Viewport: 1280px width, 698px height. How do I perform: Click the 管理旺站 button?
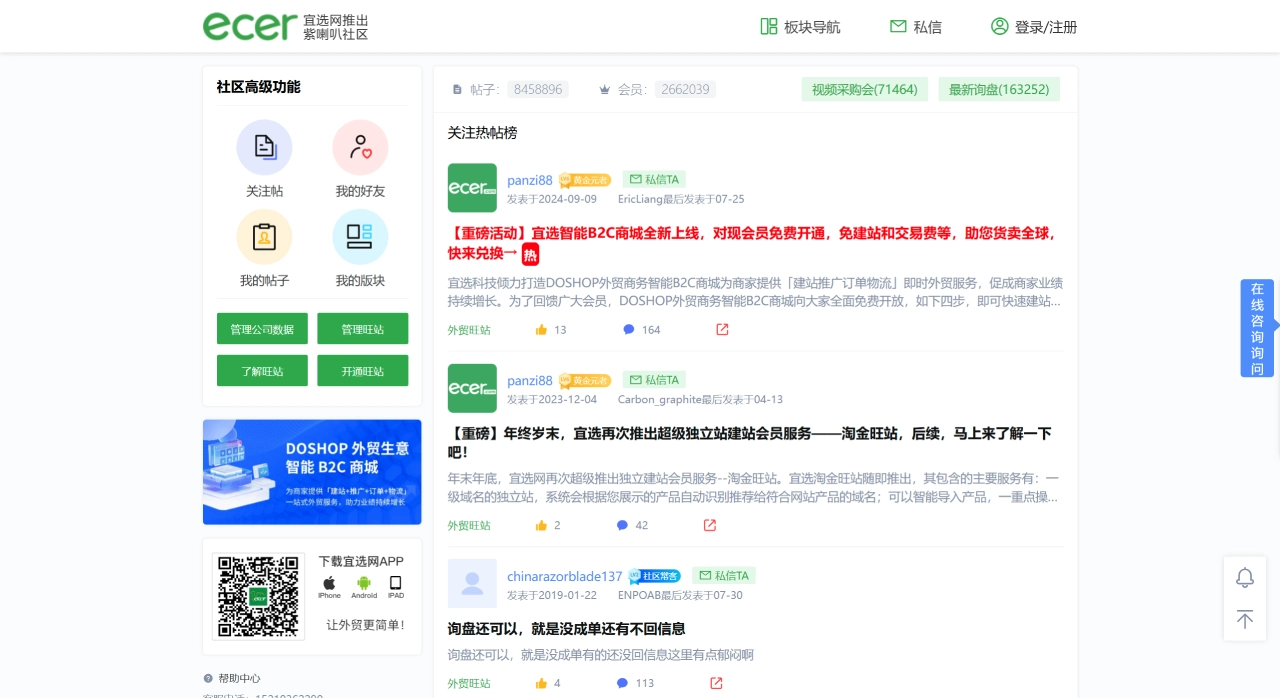coord(363,329)
